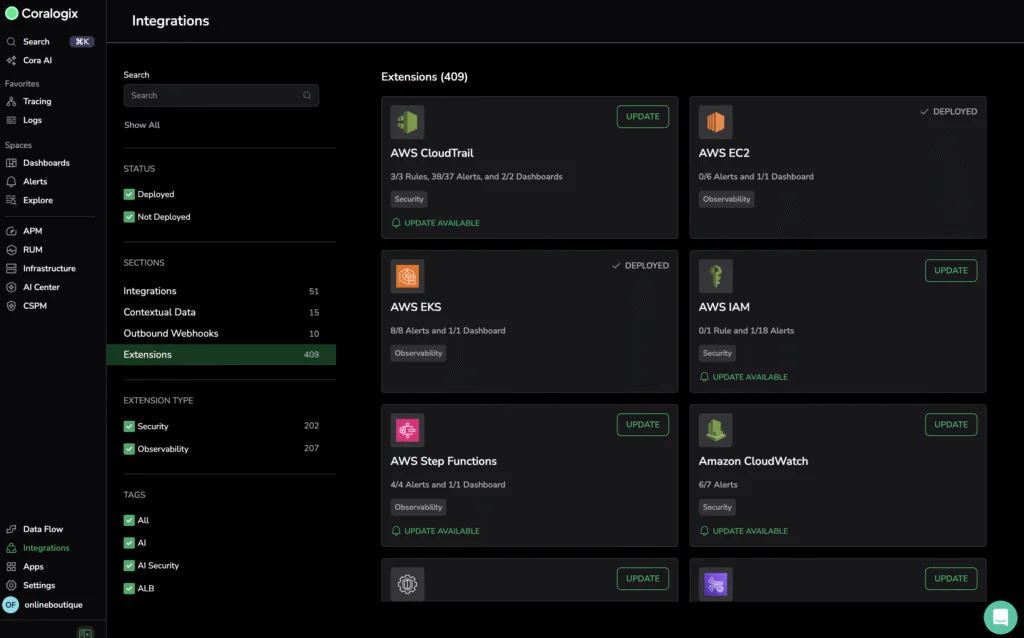The height and width of the screenshot is (638, 1024).
Task: Click the integrations Search input field
Action: point(215,96)
